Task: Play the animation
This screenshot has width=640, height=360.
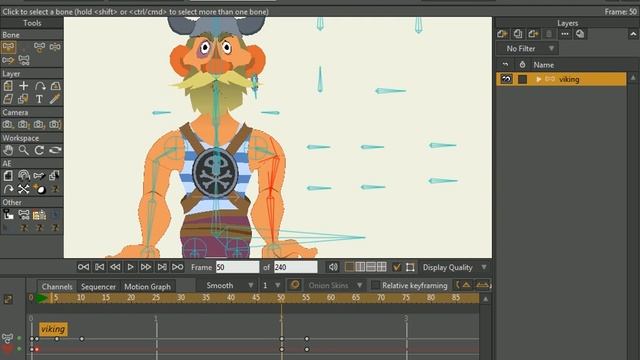Action: tap(130, 267)
